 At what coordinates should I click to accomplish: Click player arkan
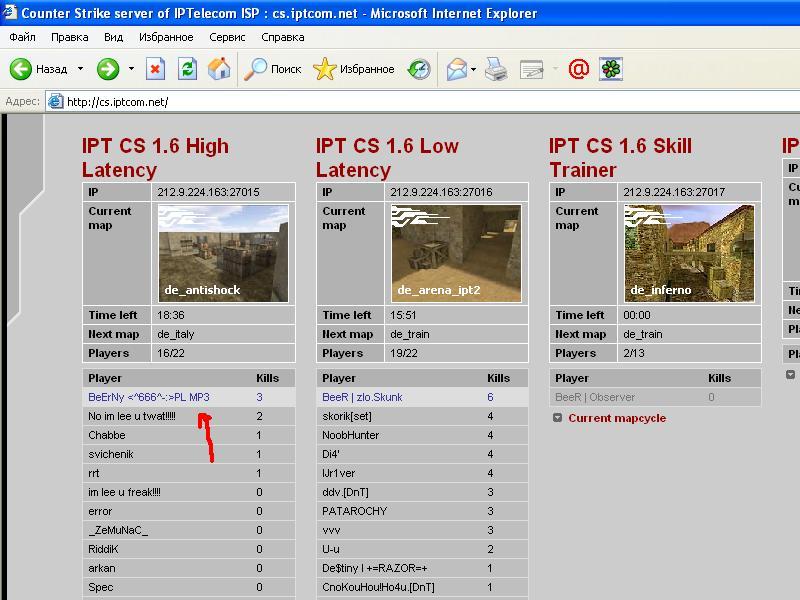click(x=102, y=568)
